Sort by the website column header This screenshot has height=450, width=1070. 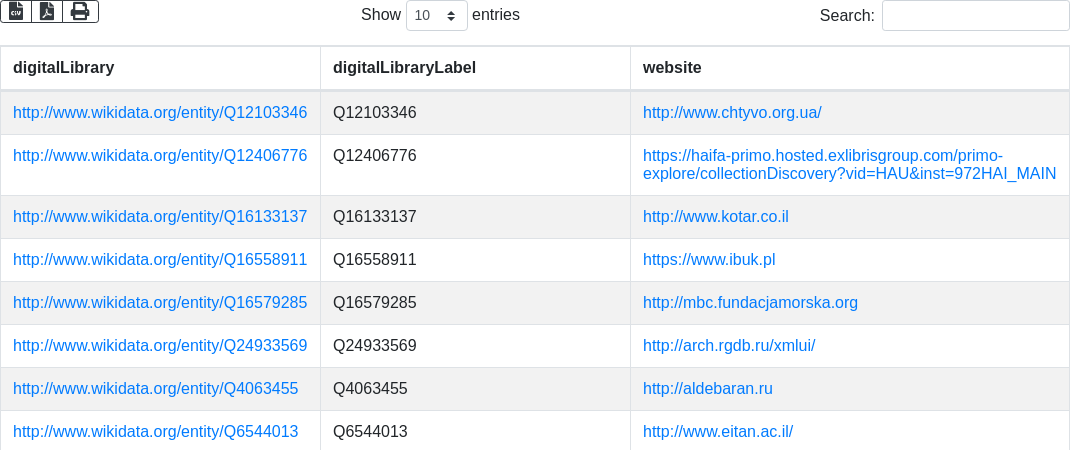click(672, 68)
